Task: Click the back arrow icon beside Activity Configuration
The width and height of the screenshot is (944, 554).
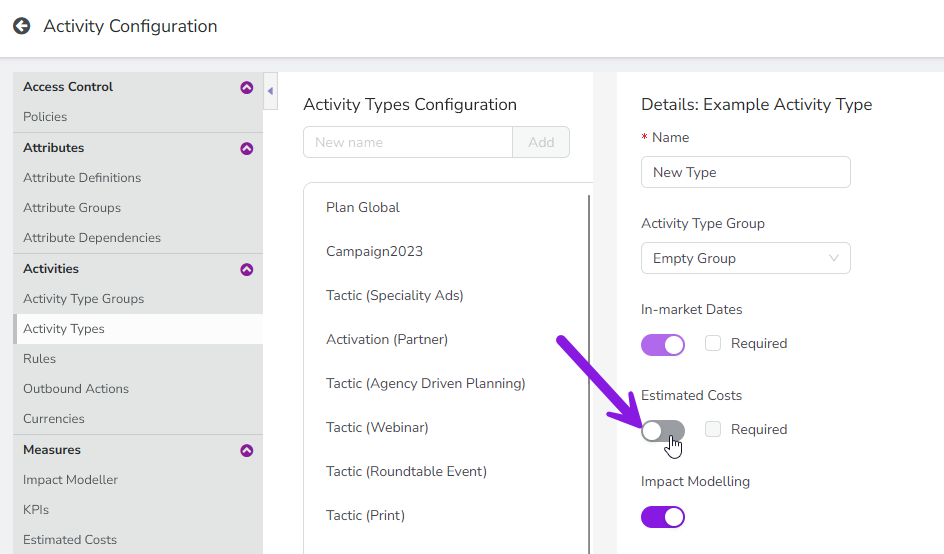Action: (22, 26)
